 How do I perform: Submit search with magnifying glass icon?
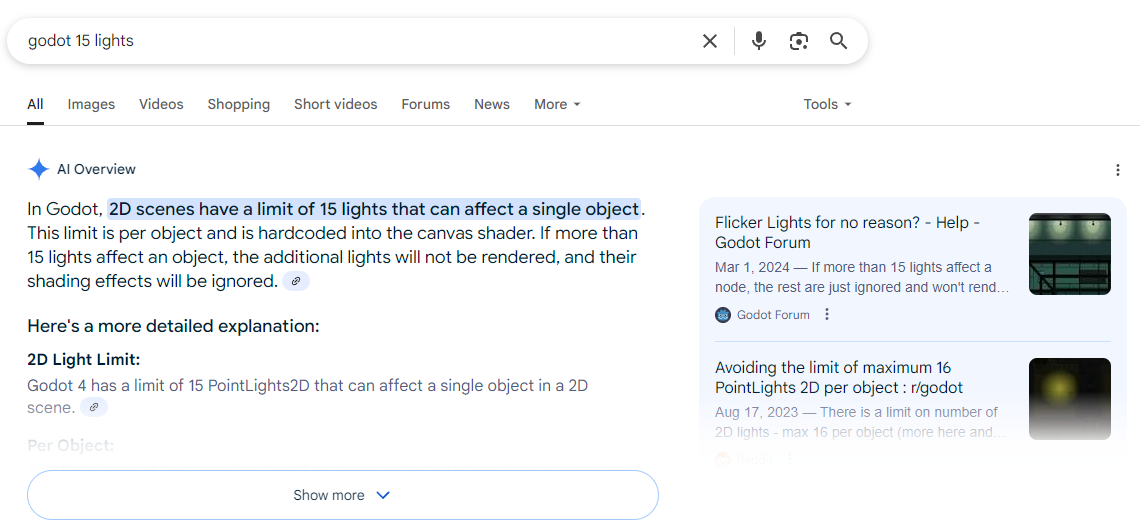pos(838,41)
